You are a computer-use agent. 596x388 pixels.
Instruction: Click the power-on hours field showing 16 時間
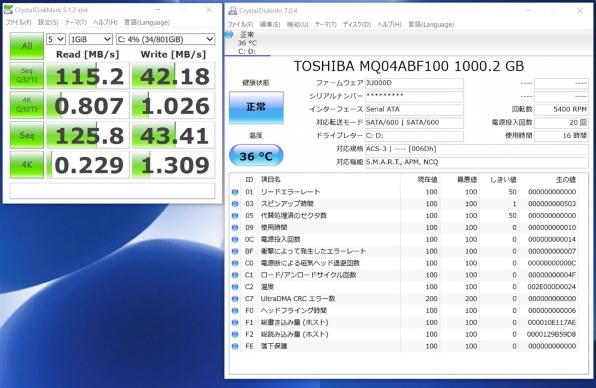pos(561,136)
